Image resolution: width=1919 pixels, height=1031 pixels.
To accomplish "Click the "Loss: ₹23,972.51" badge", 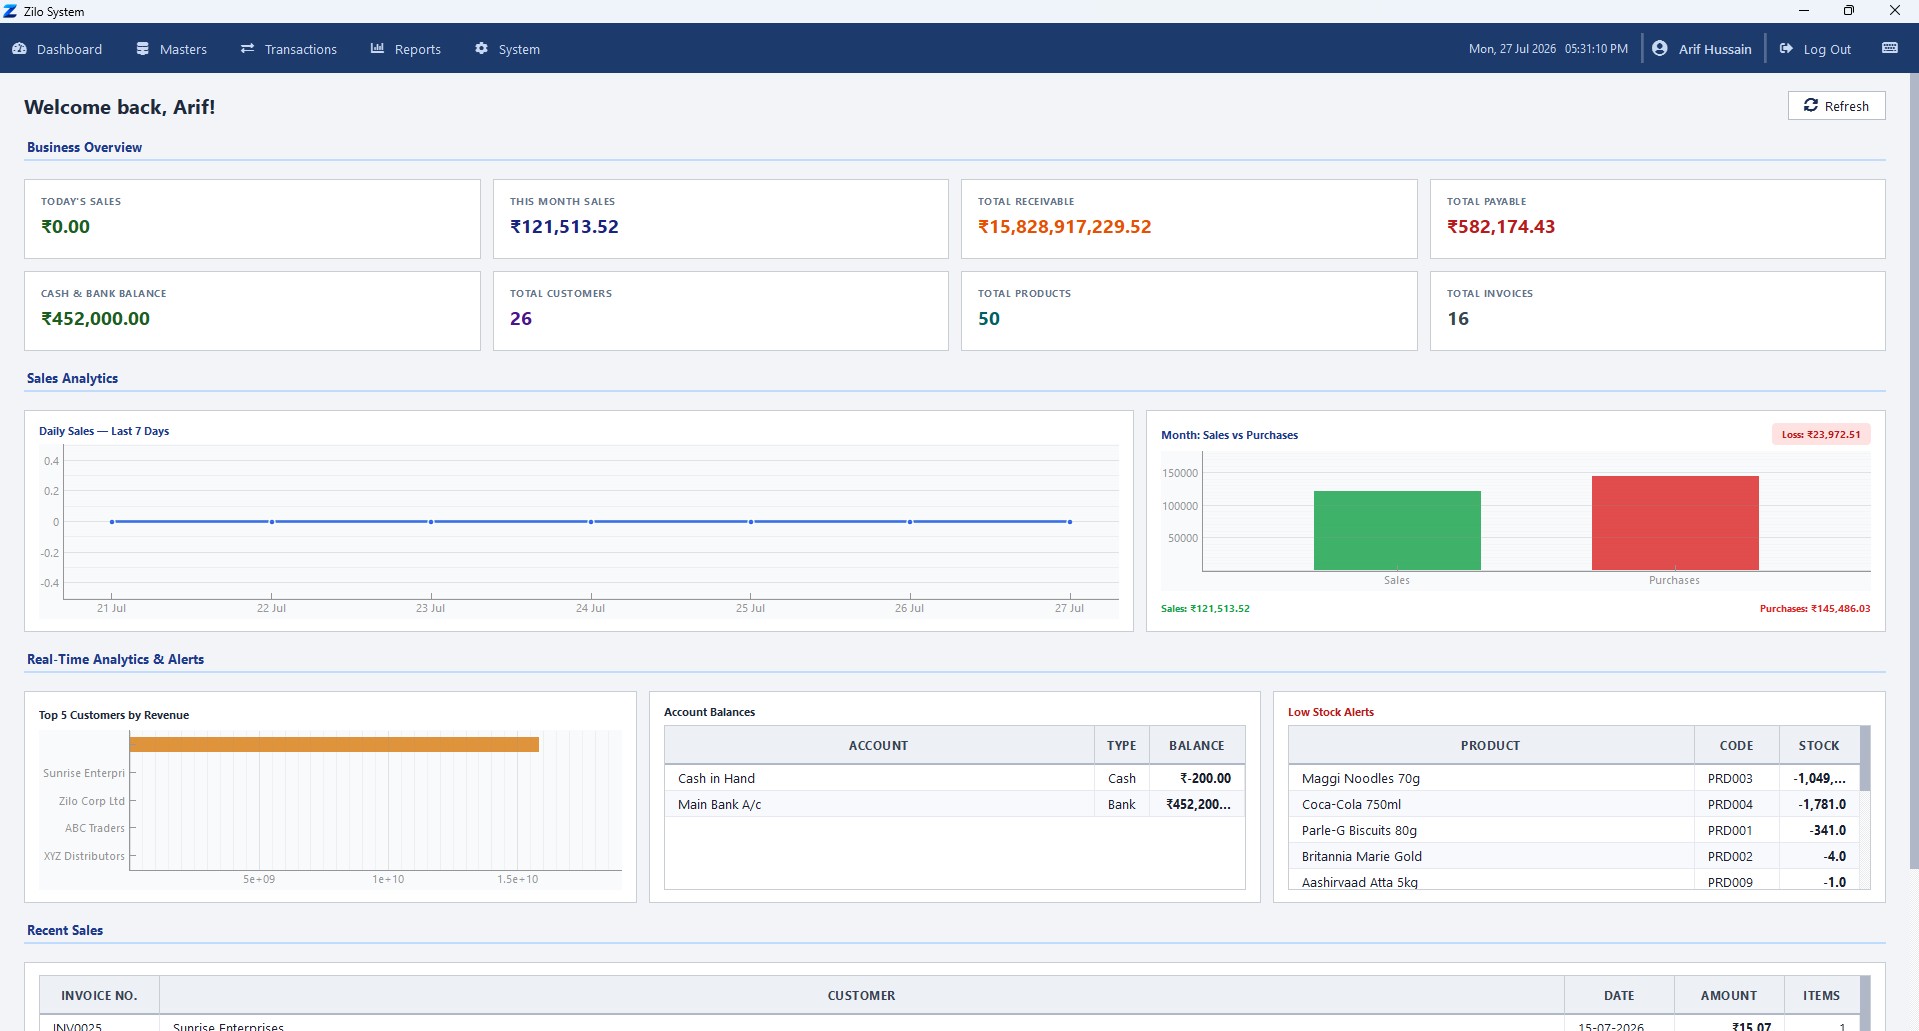I will coord(1821,434).
